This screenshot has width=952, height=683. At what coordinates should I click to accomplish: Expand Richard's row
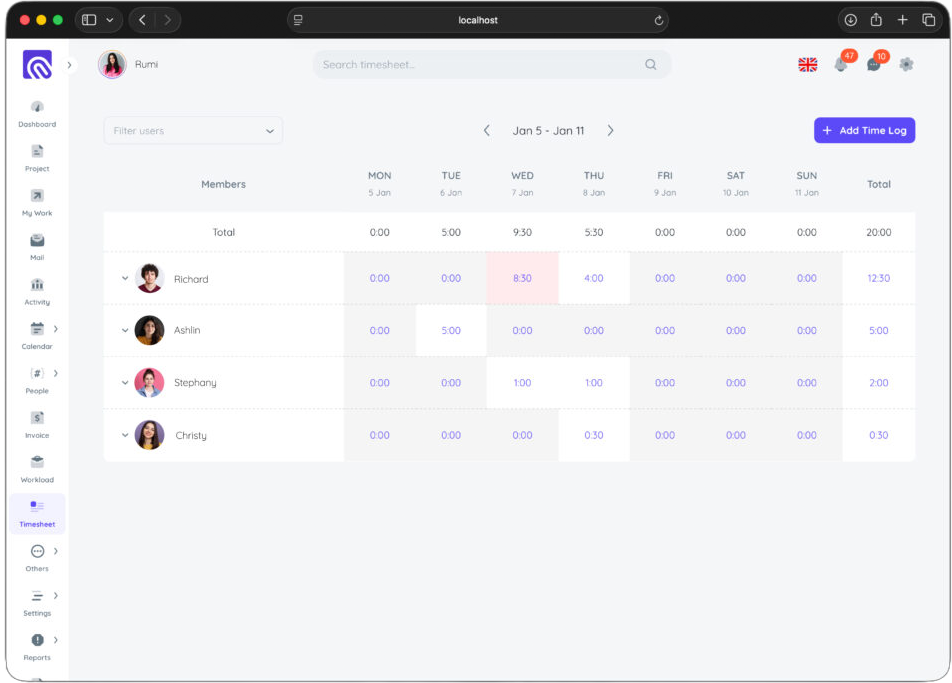tap(125, 279)
